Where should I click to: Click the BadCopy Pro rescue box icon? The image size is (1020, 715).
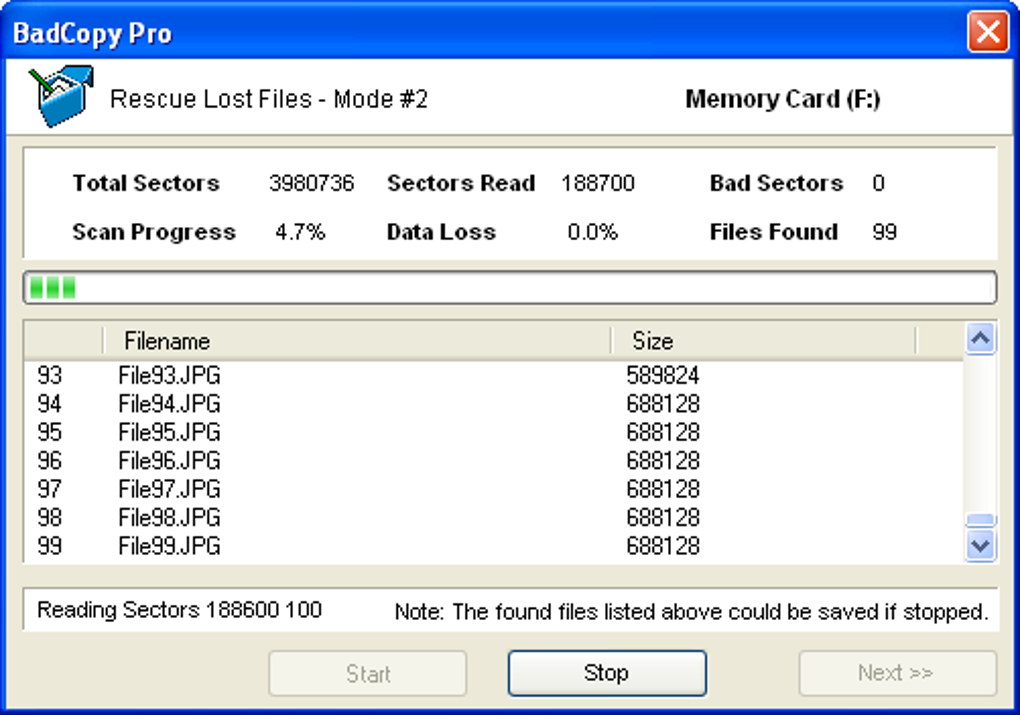pos(60,96)
